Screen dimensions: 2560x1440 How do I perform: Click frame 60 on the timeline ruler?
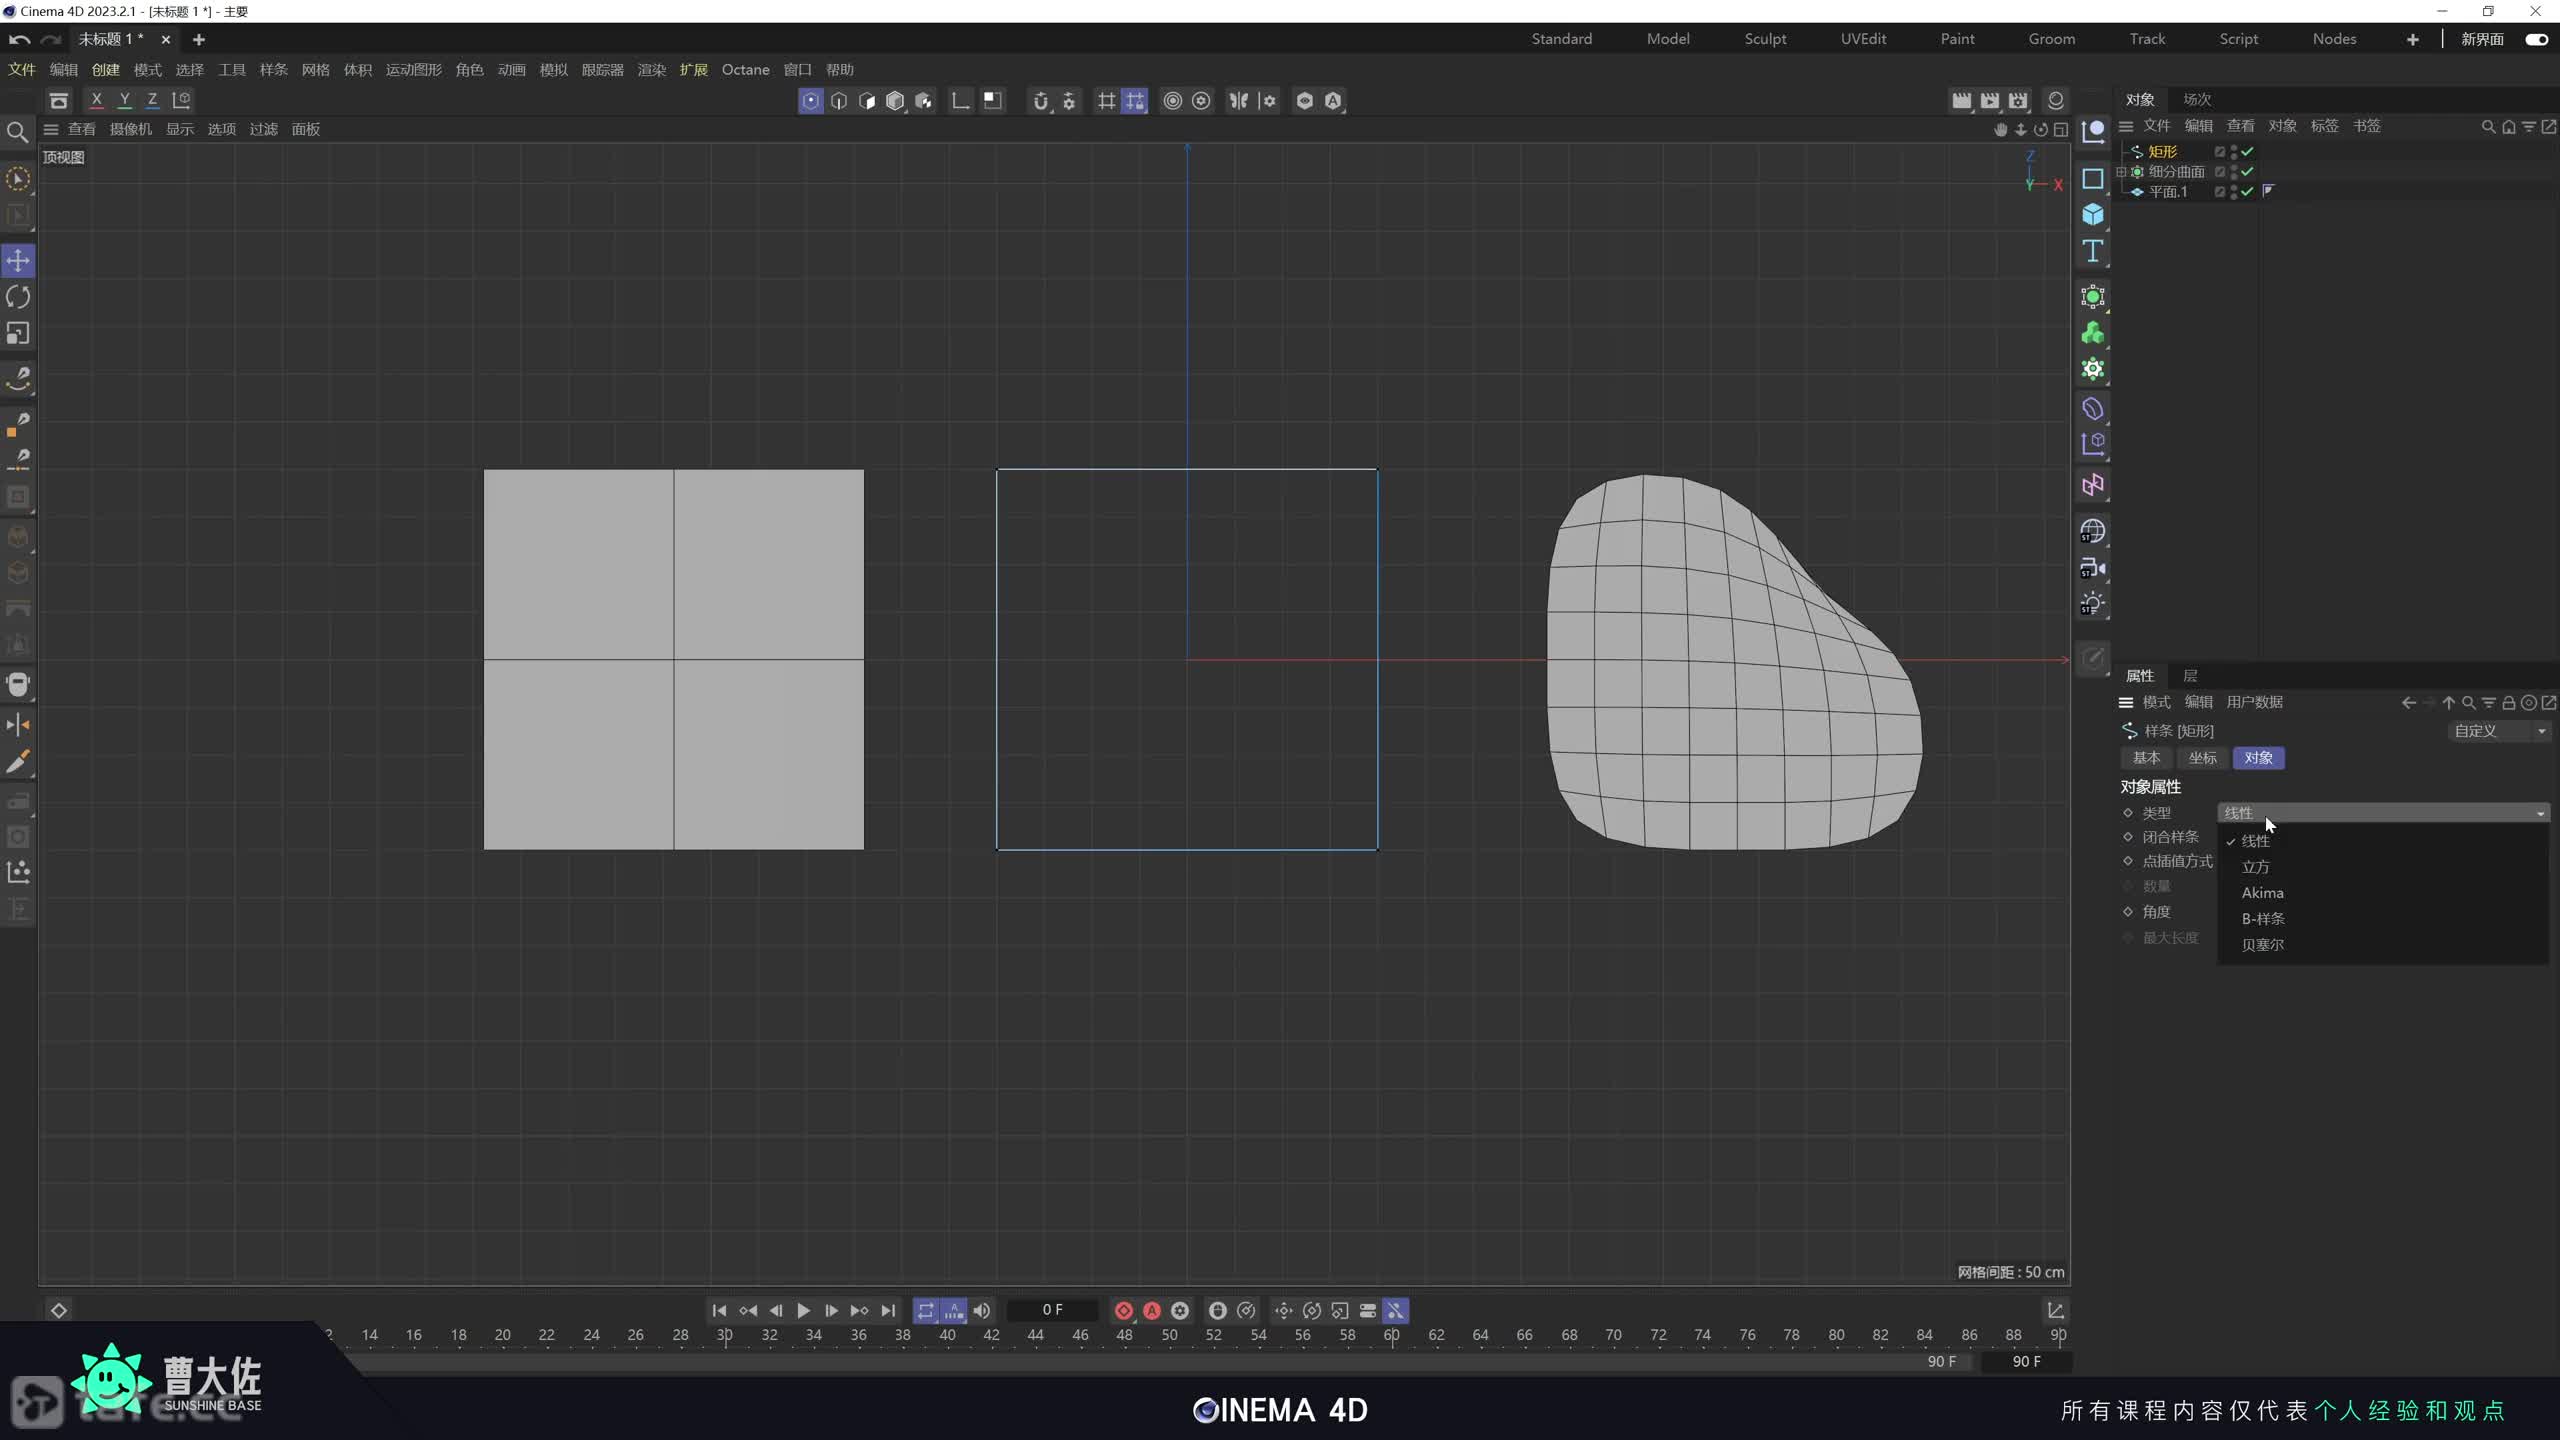[x=1391, y=1335]
